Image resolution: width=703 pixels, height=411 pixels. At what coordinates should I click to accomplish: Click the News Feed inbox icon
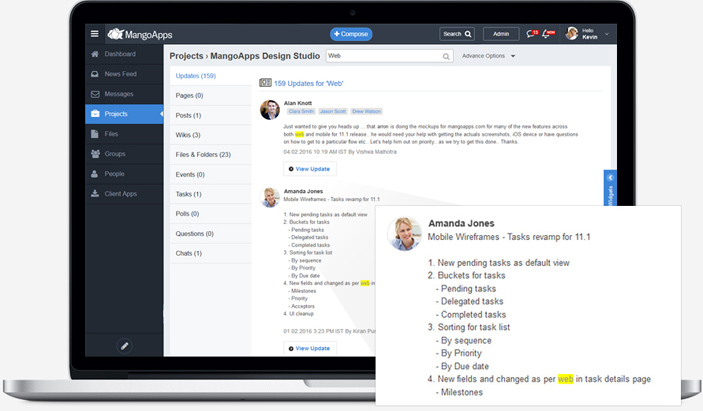click(95, 74)
